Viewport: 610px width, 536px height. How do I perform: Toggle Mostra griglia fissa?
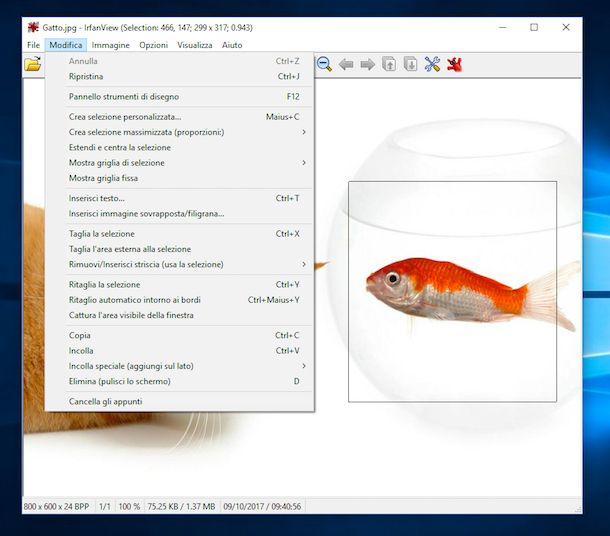point(180,178)
